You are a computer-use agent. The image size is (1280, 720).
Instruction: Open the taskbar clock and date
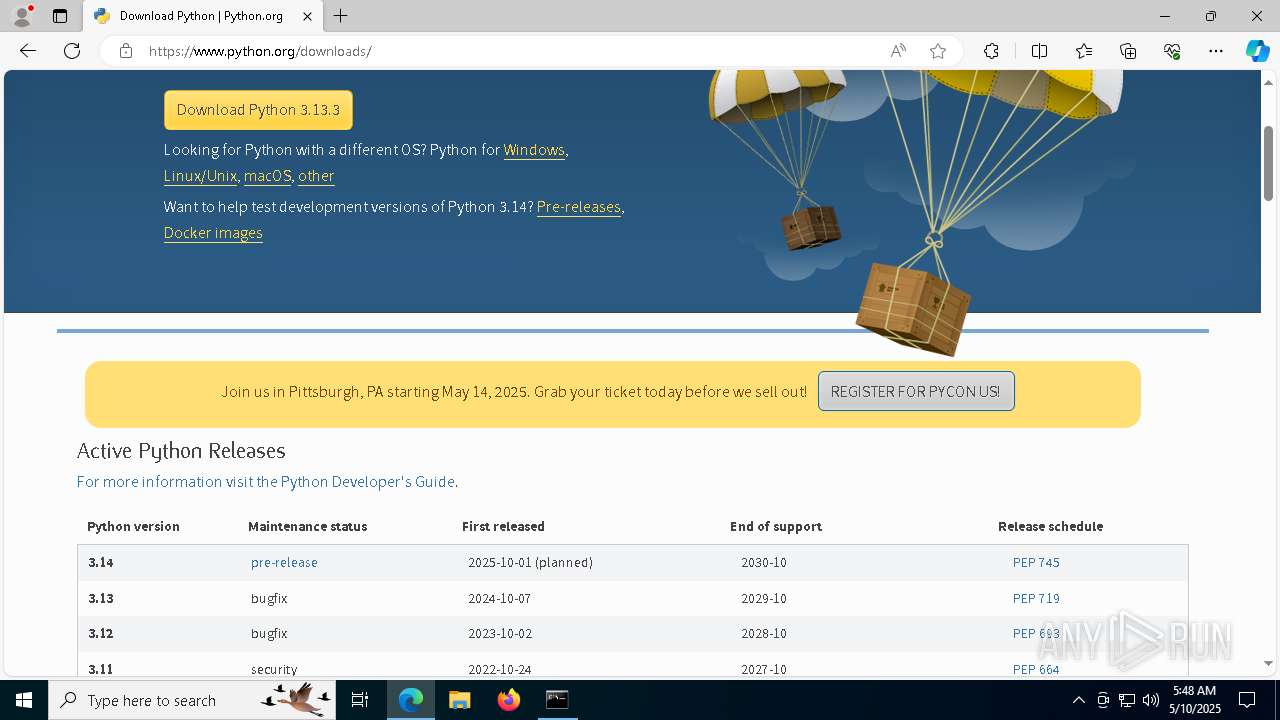point(1195,700)
